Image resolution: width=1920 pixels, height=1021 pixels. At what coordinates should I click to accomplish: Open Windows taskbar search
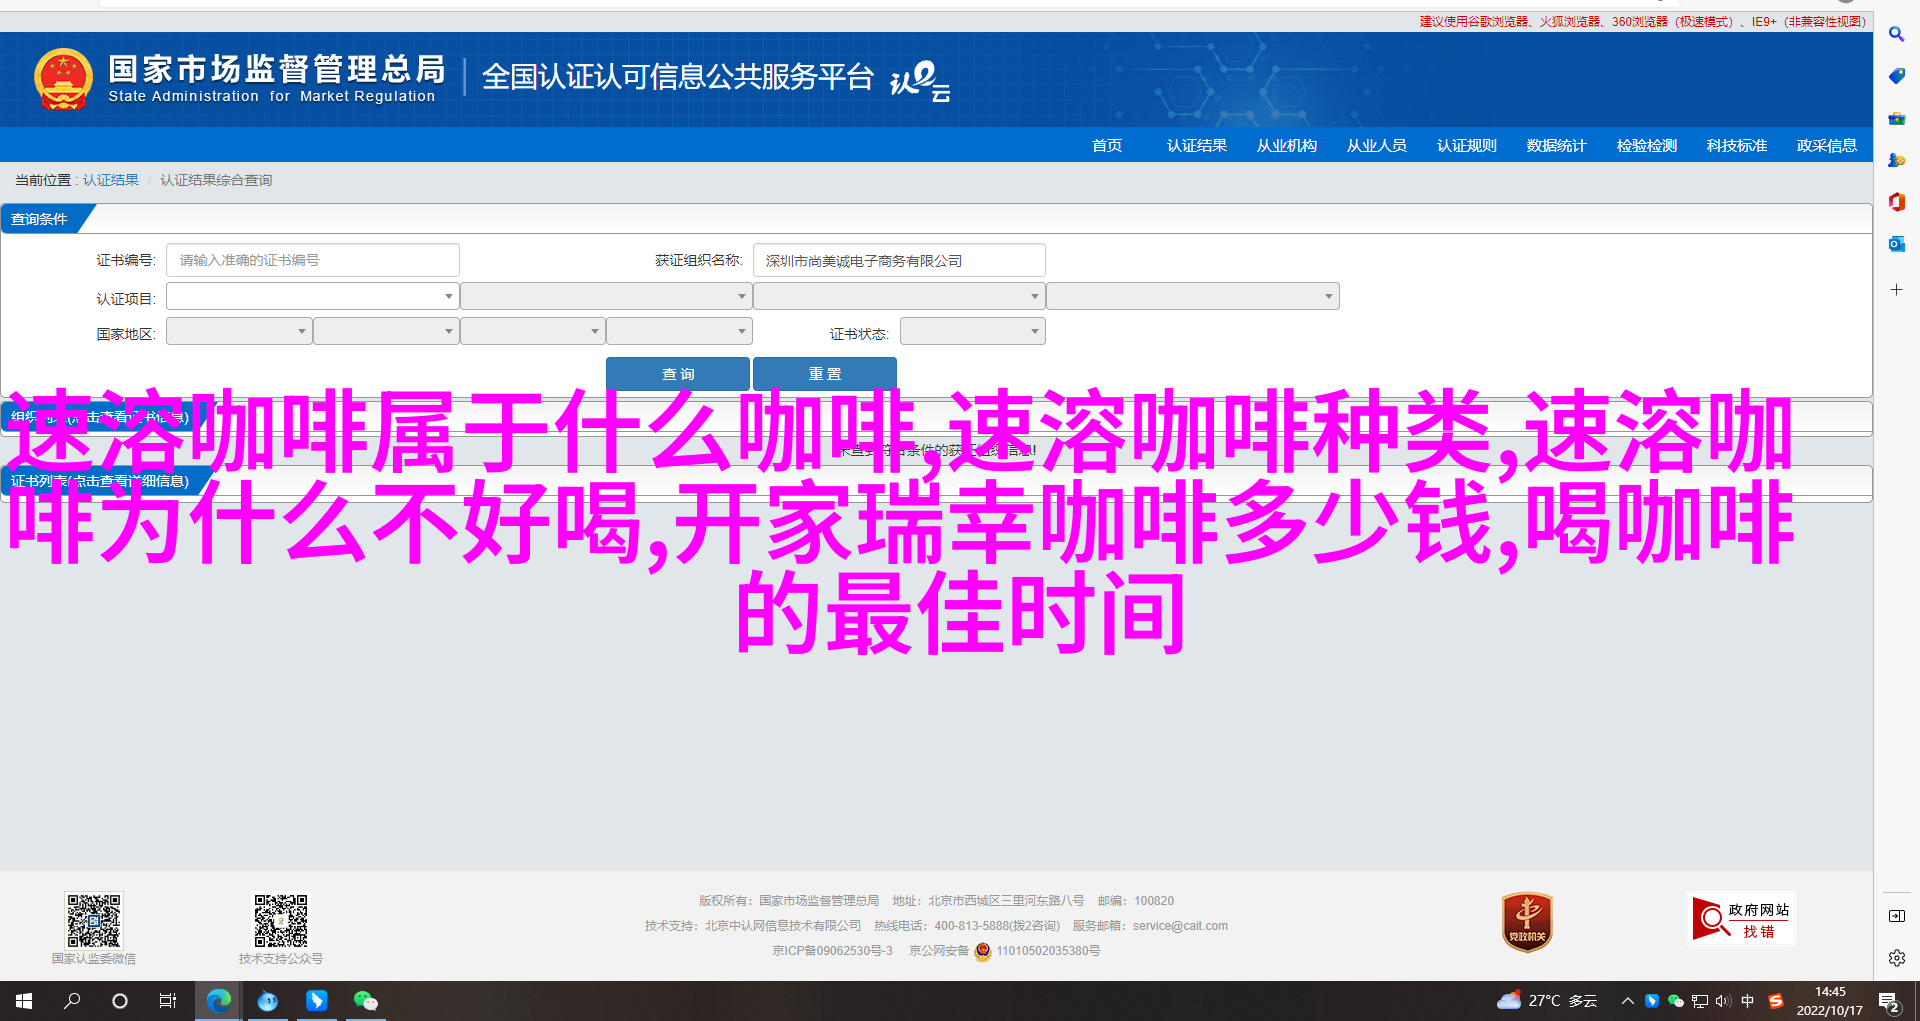72,1001
